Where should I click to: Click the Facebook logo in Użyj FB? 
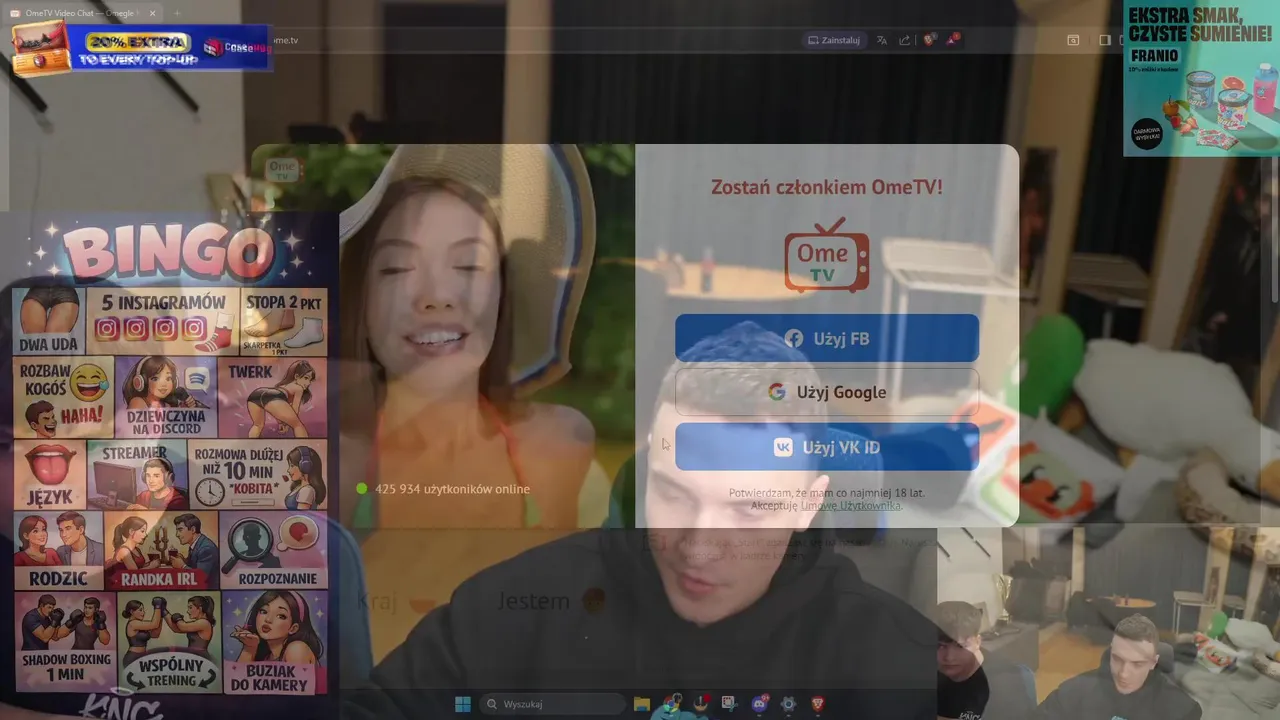point(794,339)
